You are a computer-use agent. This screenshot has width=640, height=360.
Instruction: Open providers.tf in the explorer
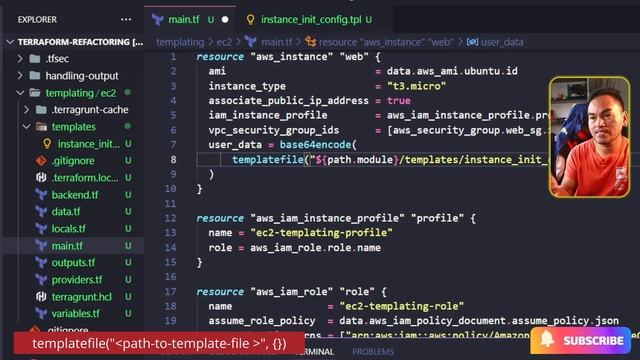tap(77, 280)
